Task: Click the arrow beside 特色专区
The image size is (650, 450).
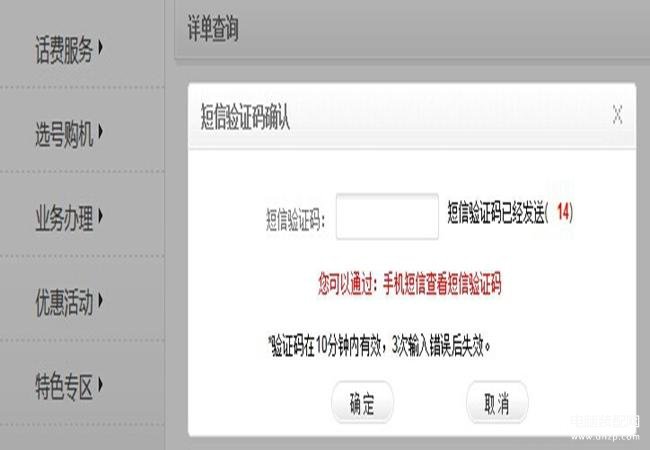Action: point(100,385)
